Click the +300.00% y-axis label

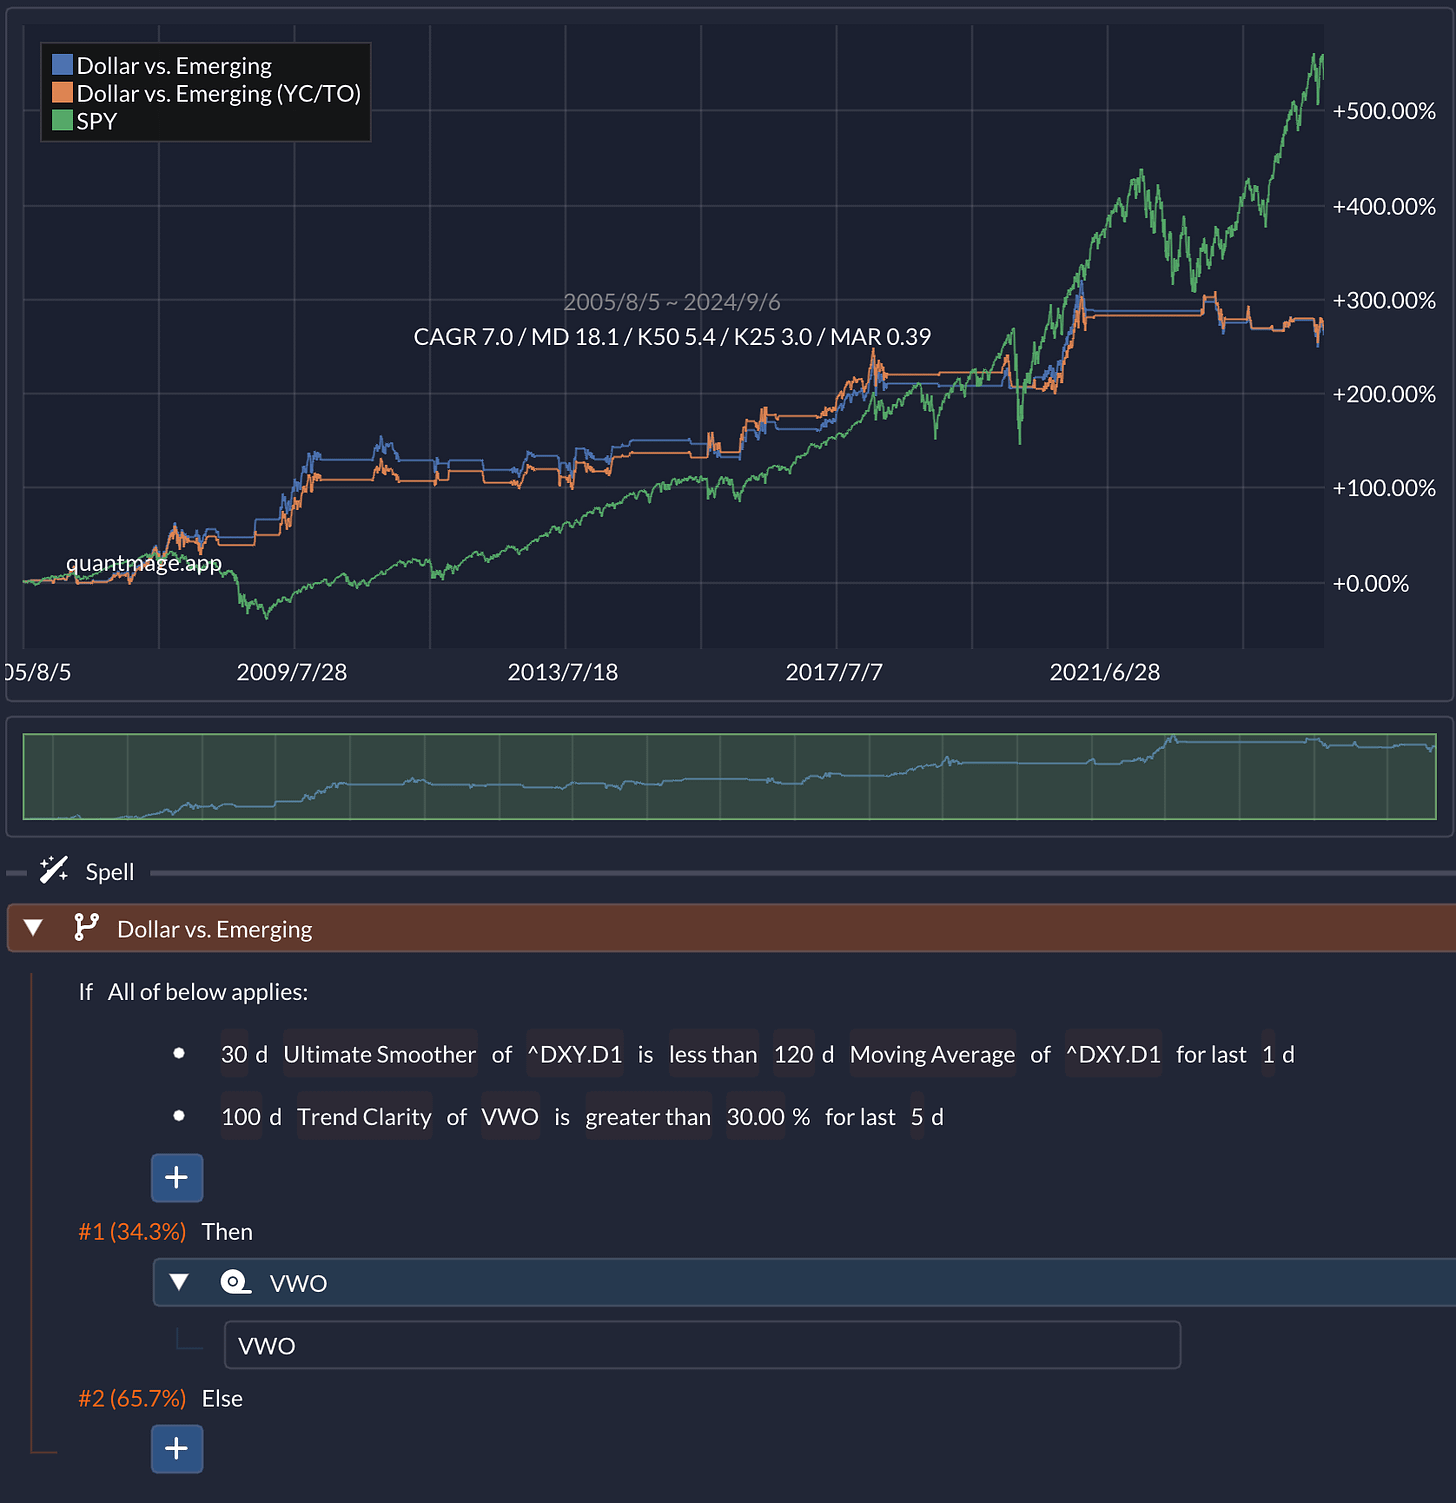coord(1384,300)
